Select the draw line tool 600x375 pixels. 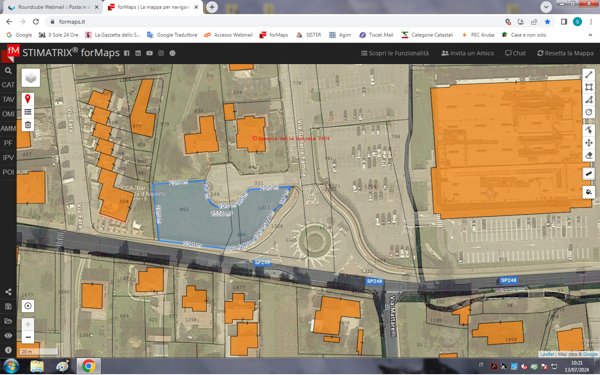point(589,75)
